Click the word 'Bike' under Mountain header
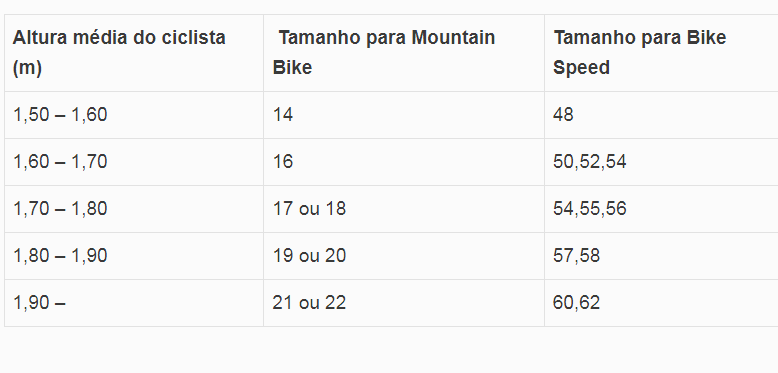This screenshot has height=373, width=778. point(292,67)
